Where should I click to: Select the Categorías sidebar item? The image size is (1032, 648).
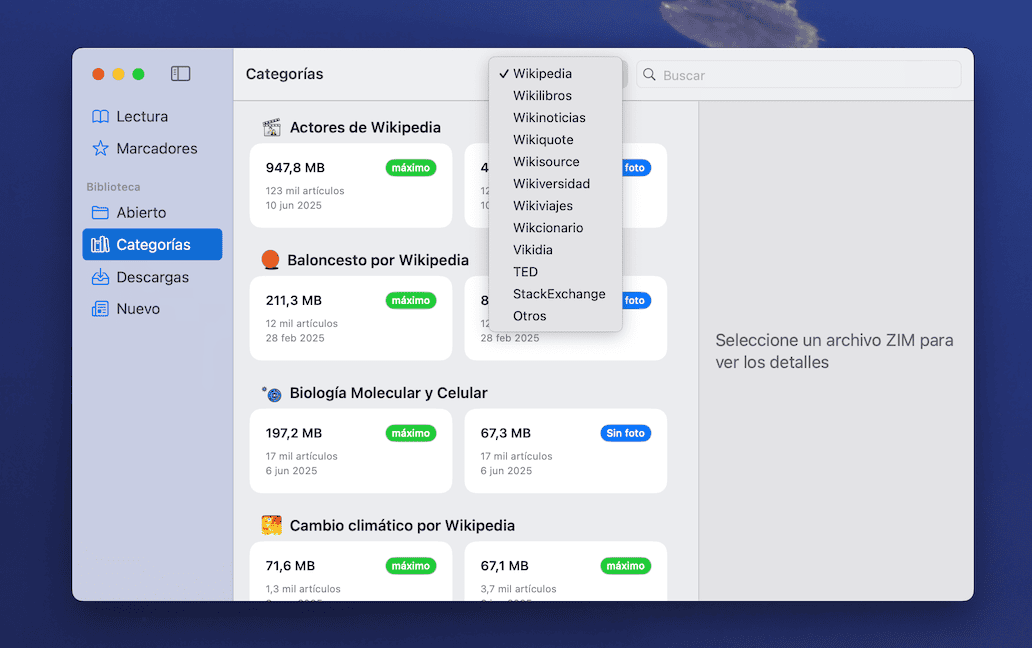coord(152,245)
